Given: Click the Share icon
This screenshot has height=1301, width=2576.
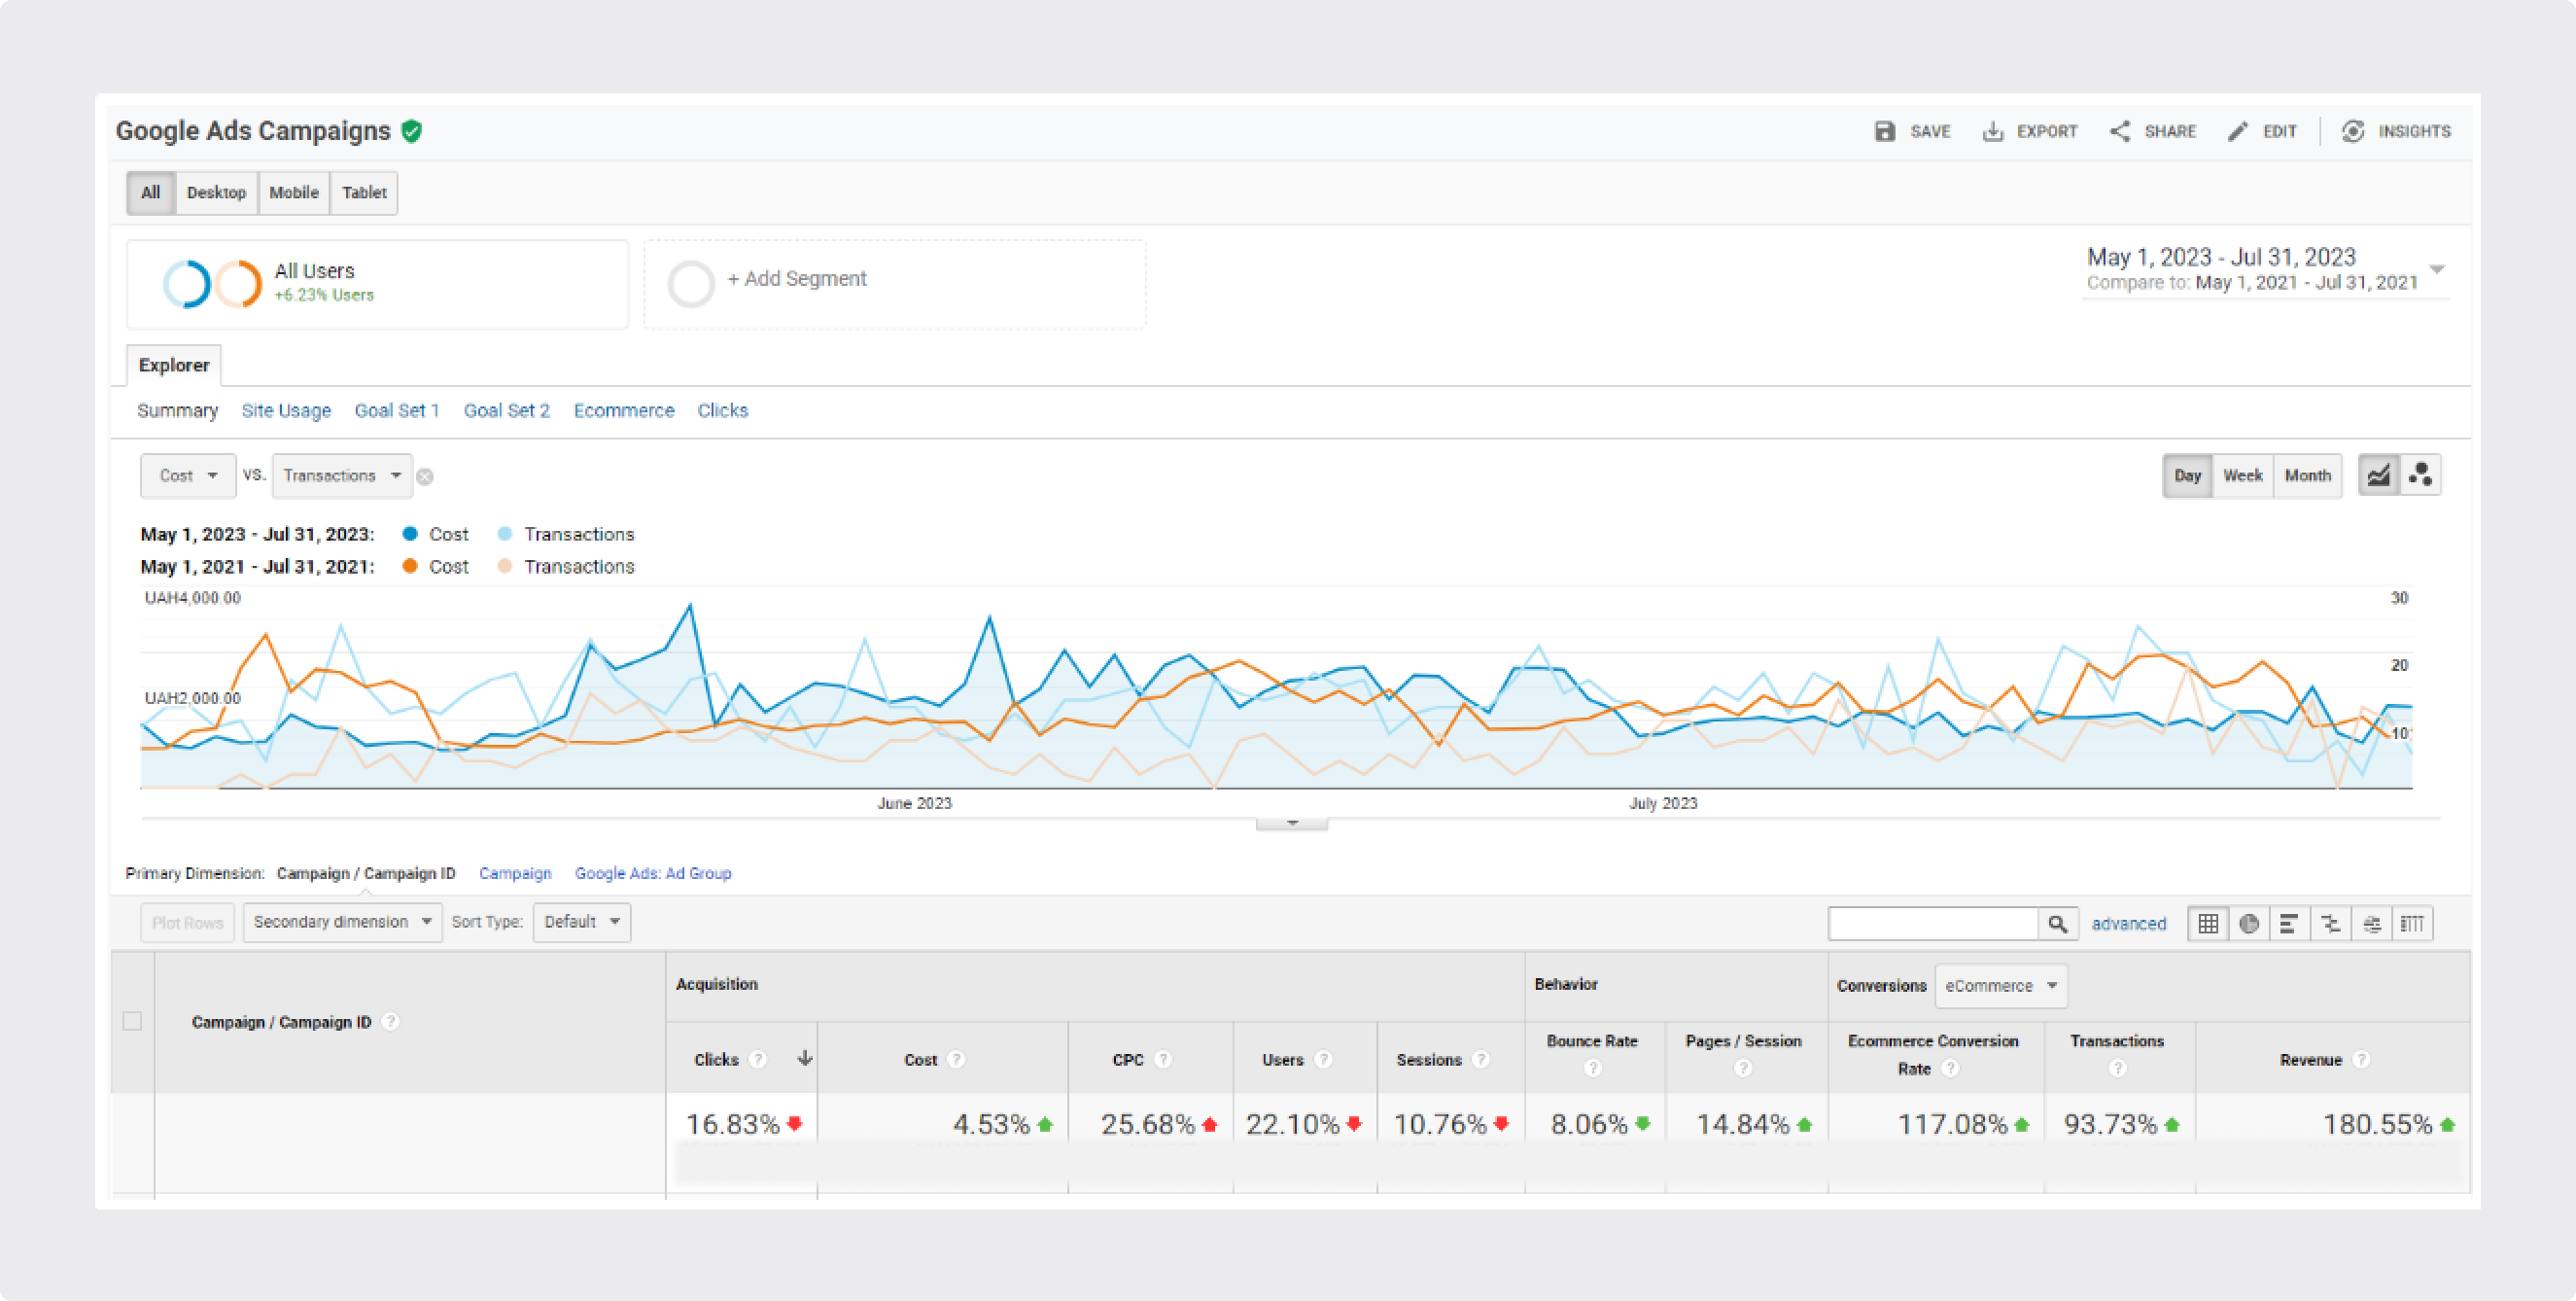Looking at the screenshot, I should 2119,131.
